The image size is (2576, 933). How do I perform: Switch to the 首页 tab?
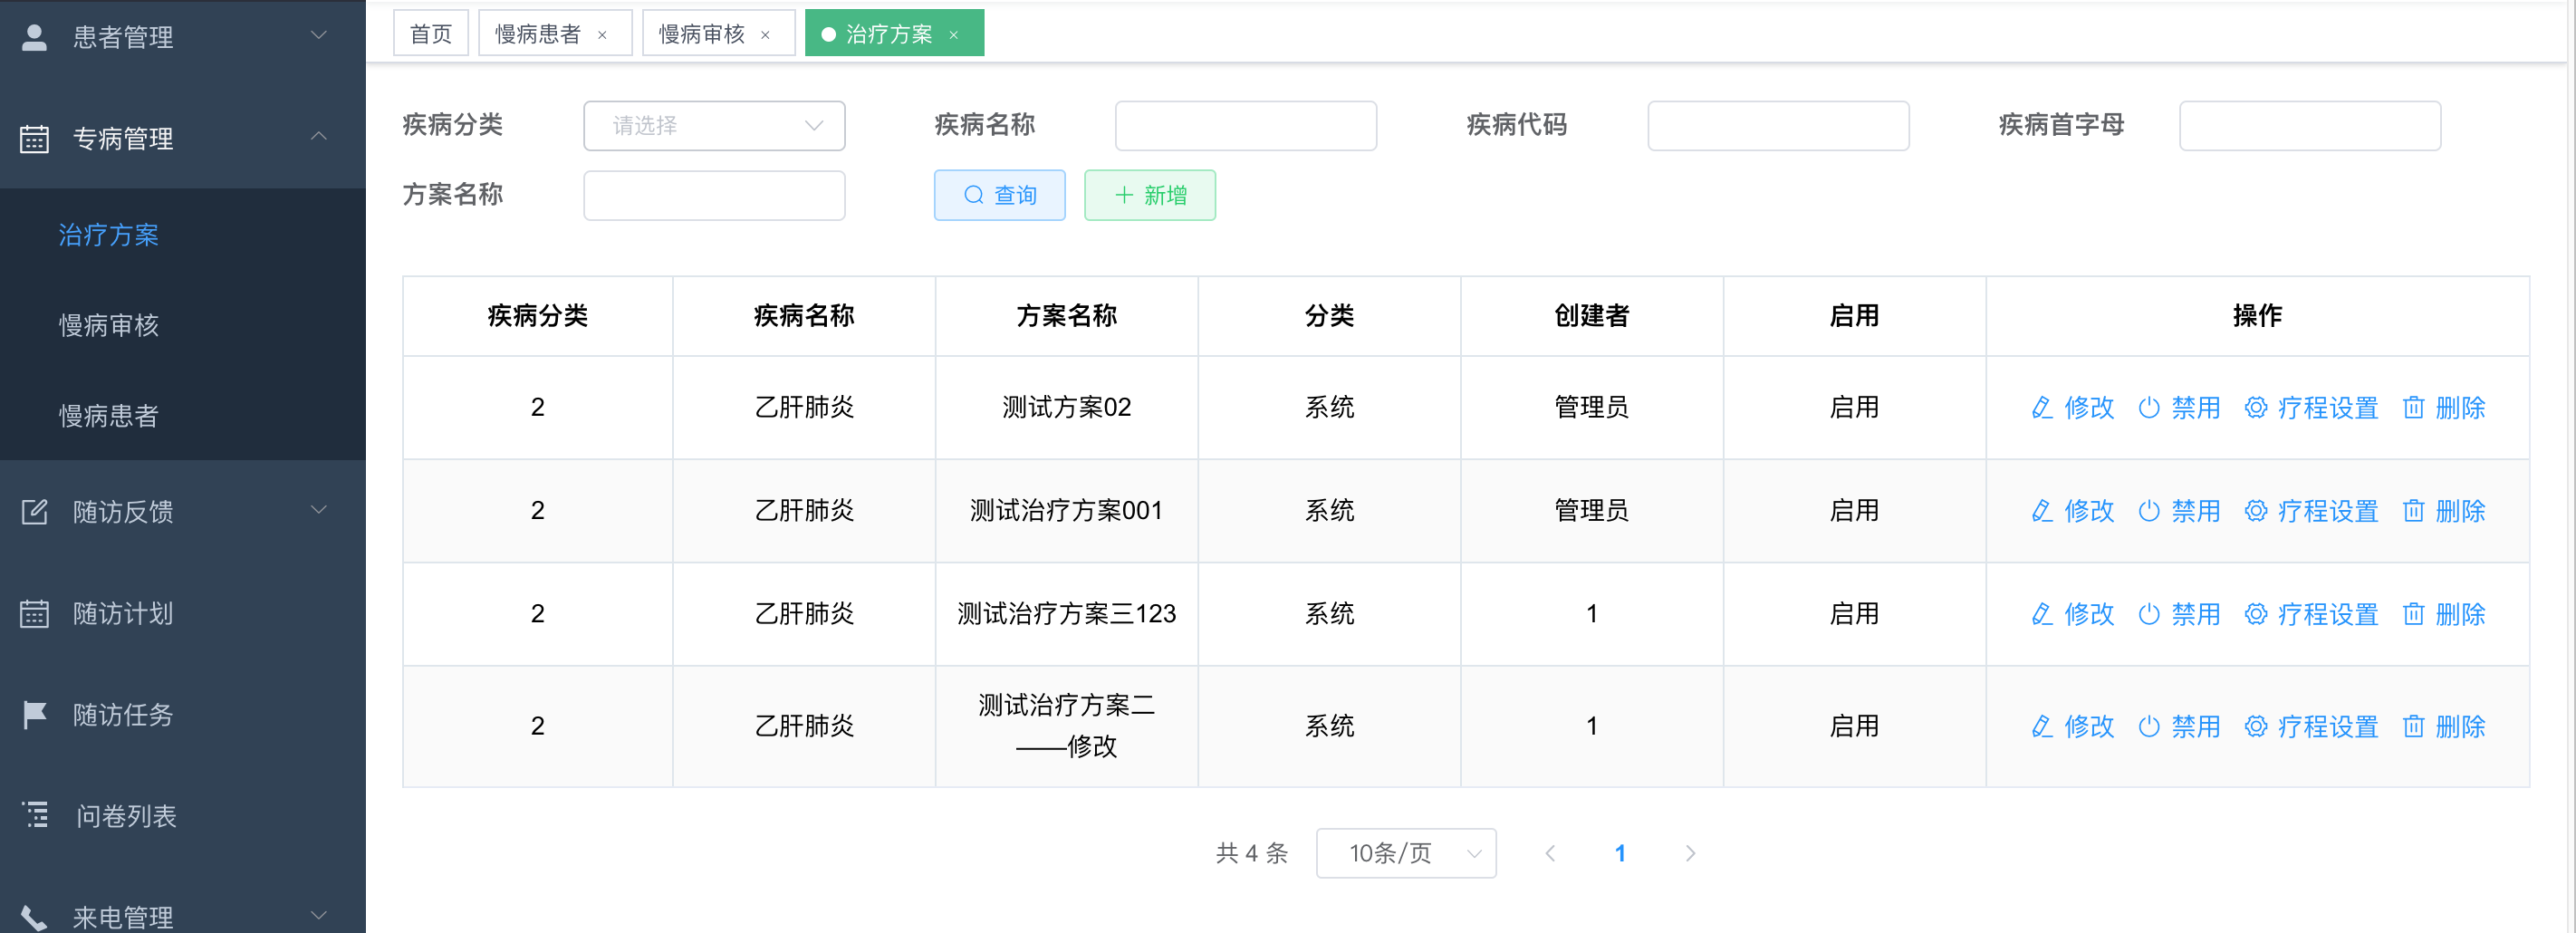tap(431, 34)
